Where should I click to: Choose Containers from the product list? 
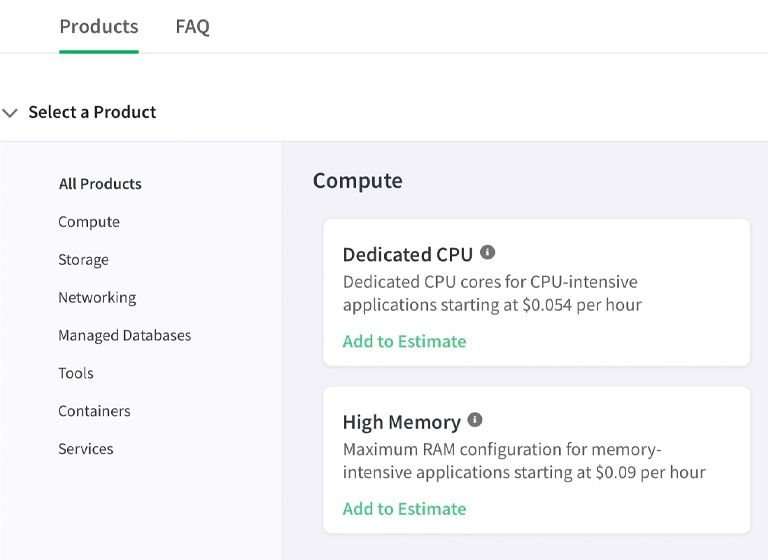click(x=94, y=412)
